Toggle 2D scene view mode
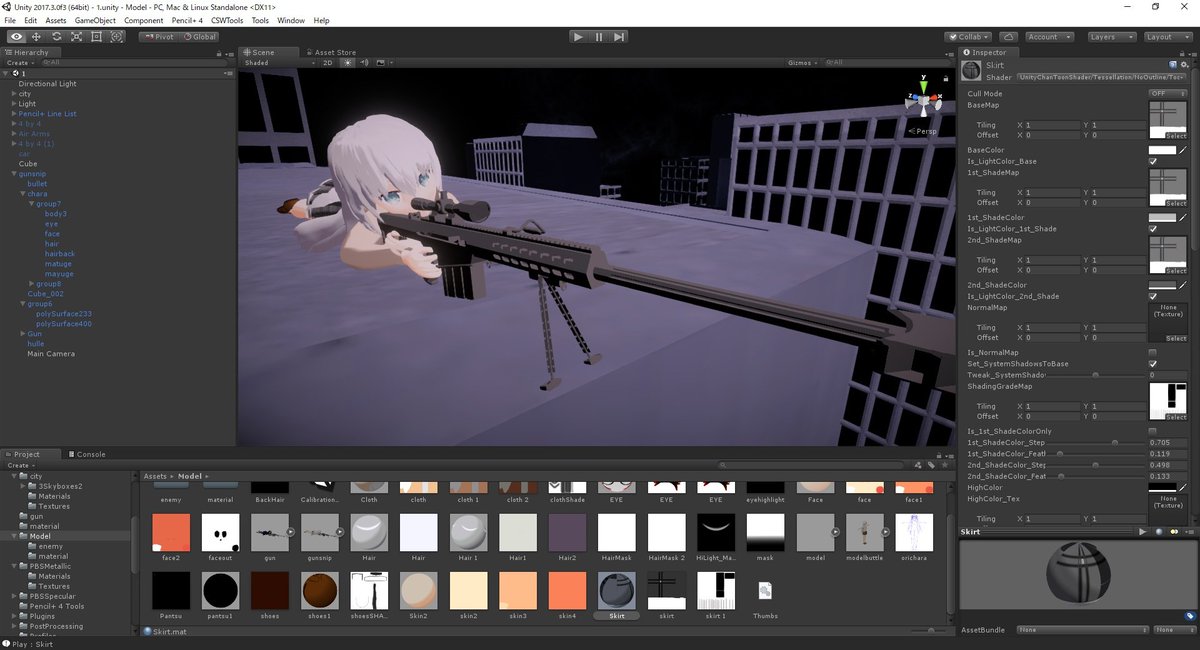 coord(327,63)
